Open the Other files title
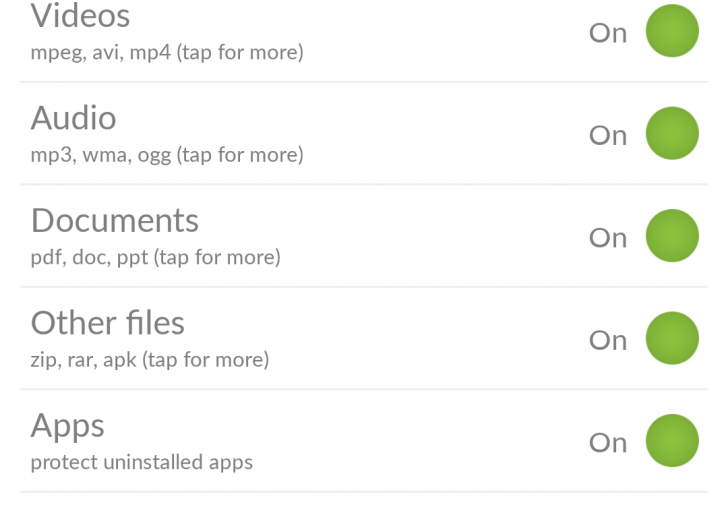Image resolution: width=728 pixels, height=513 pixels. point(108,323)
